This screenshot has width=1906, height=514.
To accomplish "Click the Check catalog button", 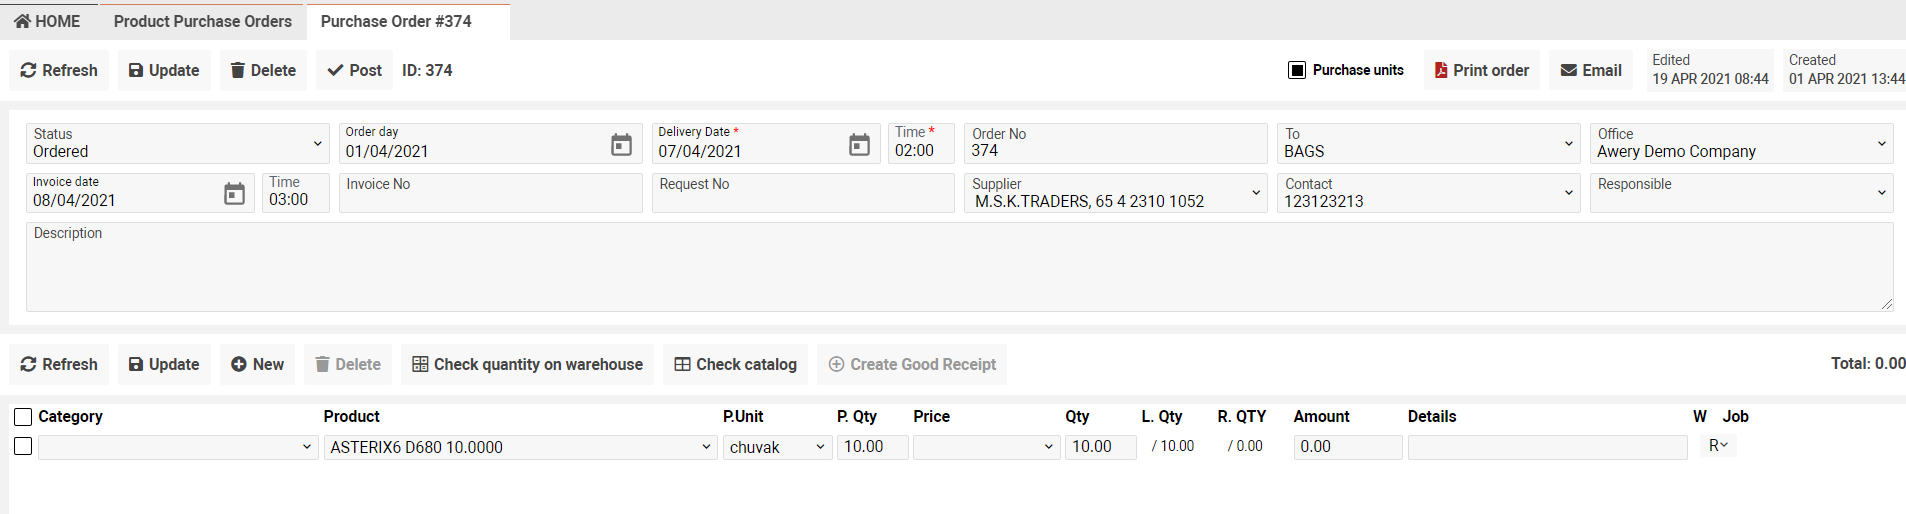I will point(735,364).
